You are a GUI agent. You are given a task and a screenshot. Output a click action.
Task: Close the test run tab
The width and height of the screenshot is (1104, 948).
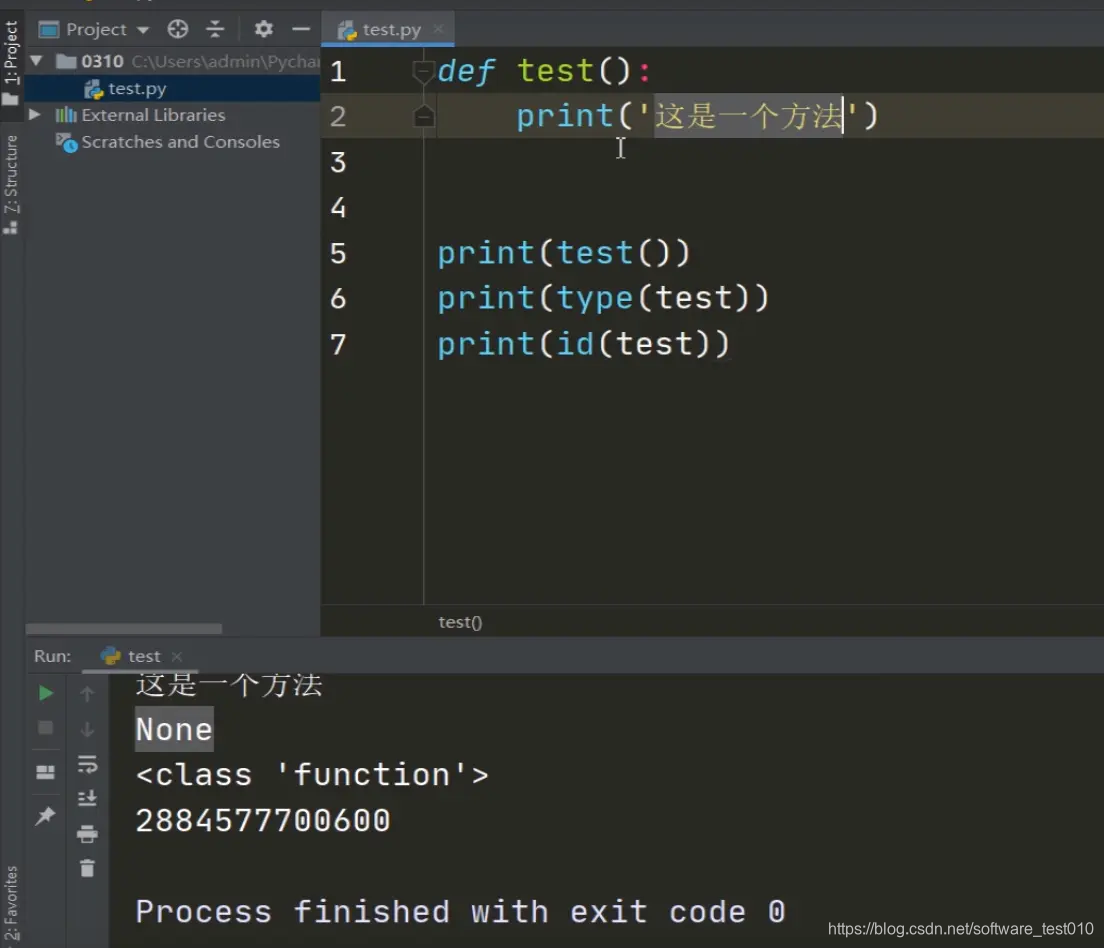coord(177,656)
